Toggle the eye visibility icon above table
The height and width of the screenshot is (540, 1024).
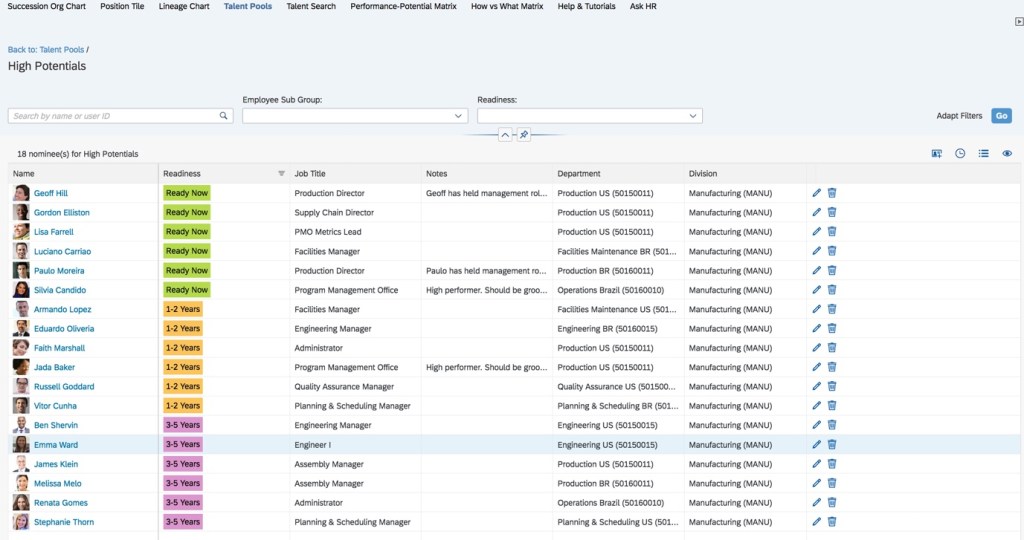click(1007, 154)
